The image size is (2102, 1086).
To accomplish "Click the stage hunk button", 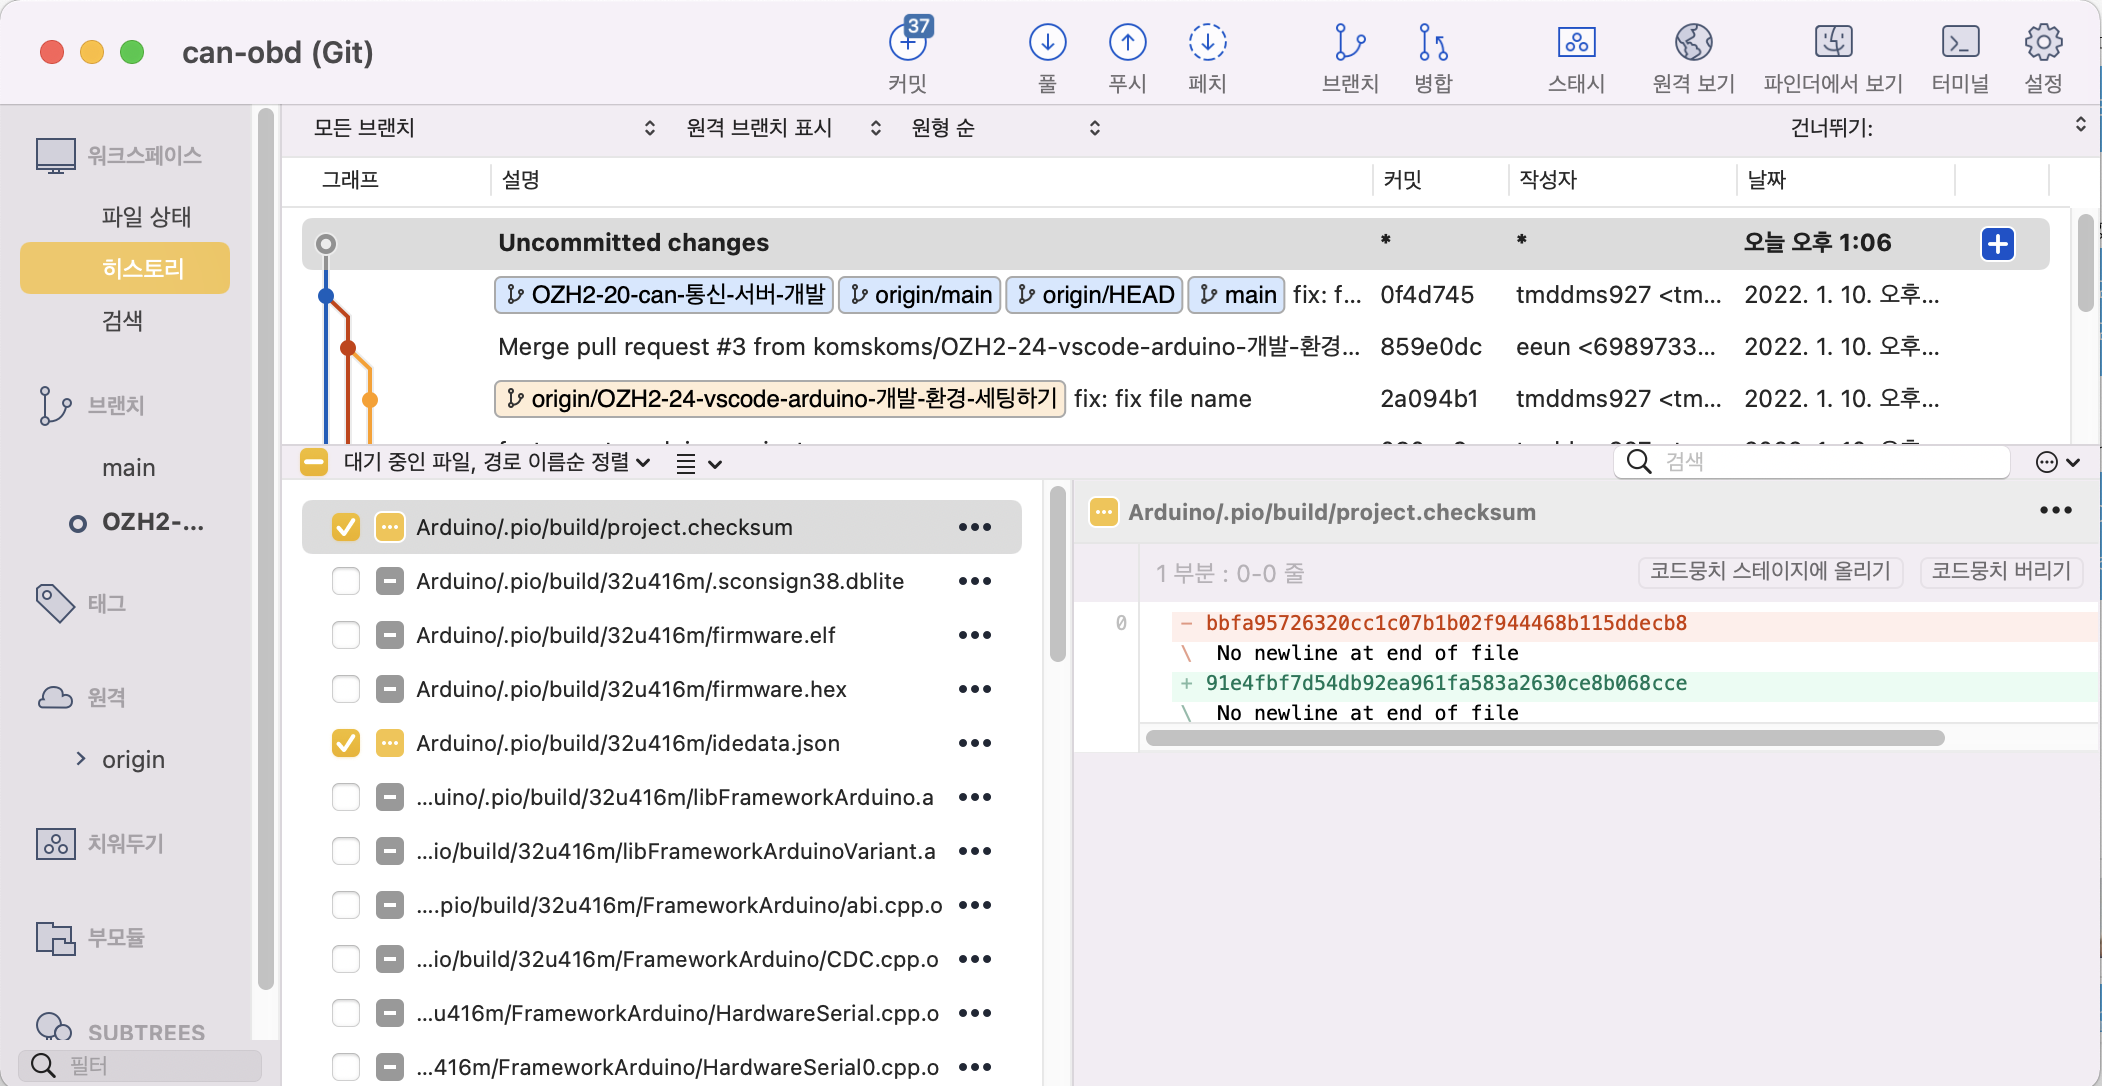I will (1769, 571).
